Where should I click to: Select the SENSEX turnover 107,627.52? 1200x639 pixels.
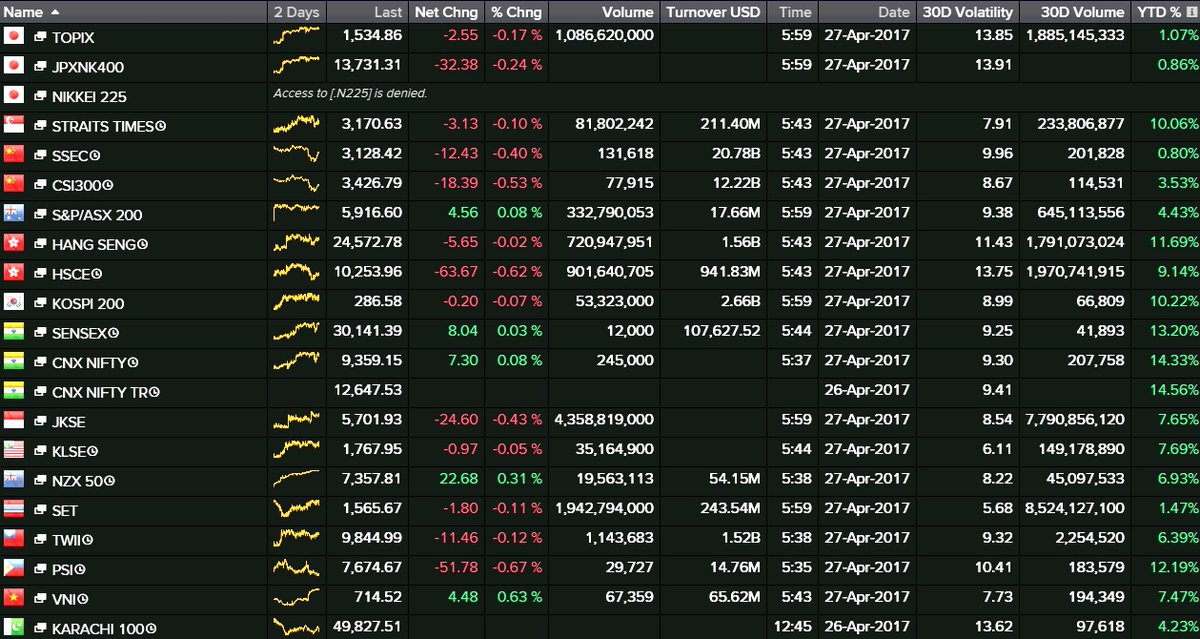click(720, 332)
